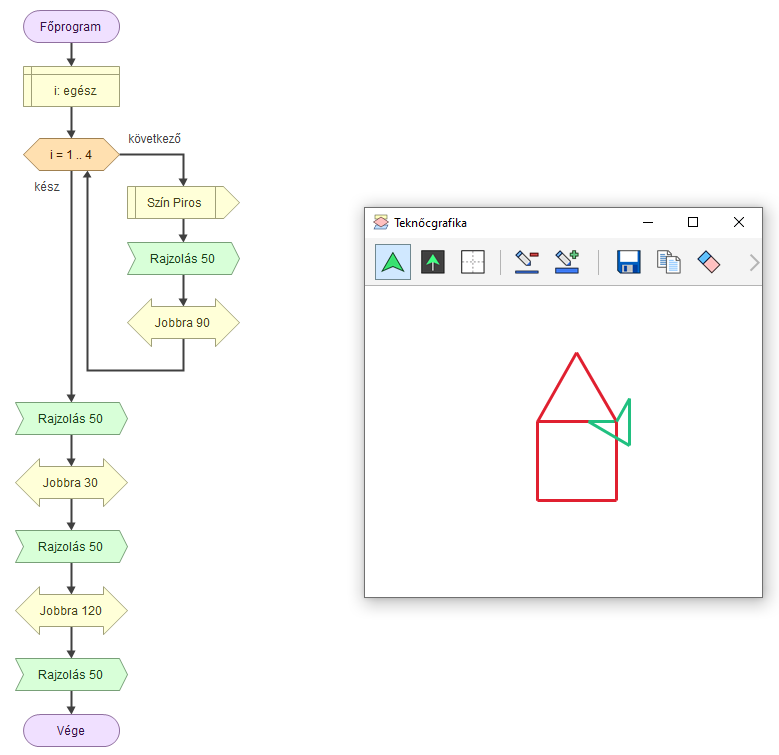The image size is (779, 755).
Task: Click the pen with green plus icon
Action: [567, 262]
